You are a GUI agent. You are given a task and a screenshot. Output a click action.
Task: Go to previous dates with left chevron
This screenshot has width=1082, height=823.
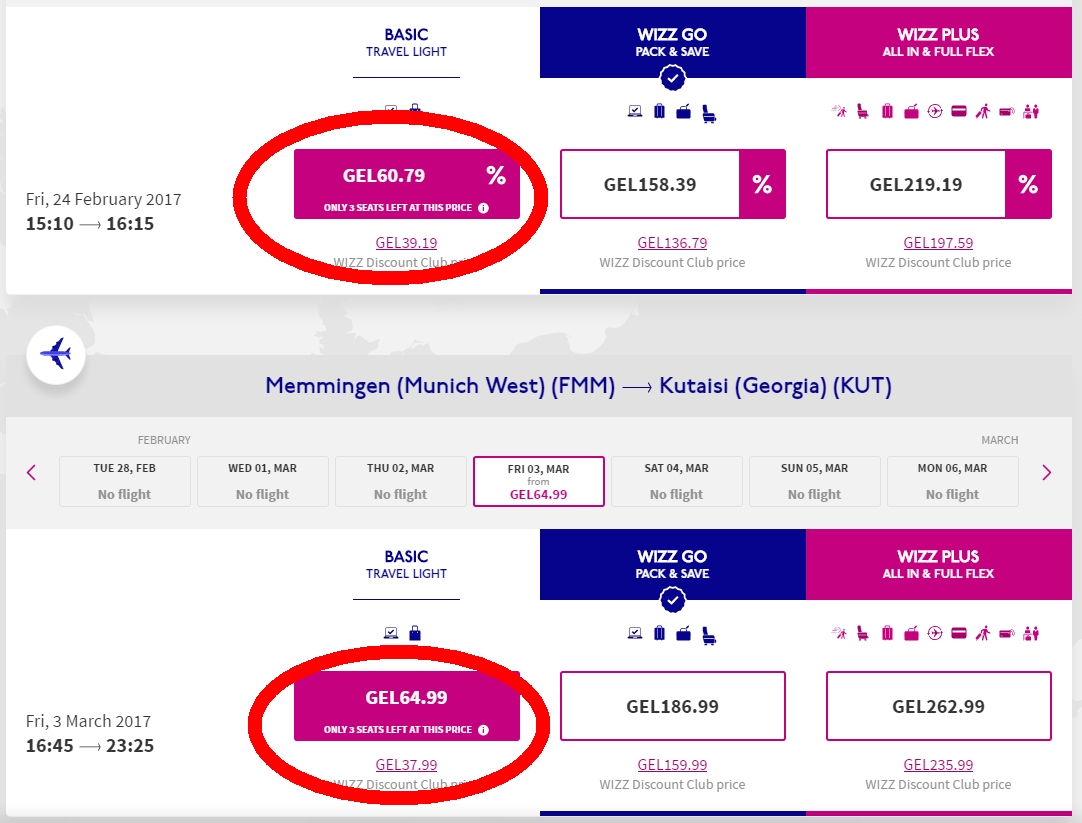pyautogui.click(x=31, y=472)
